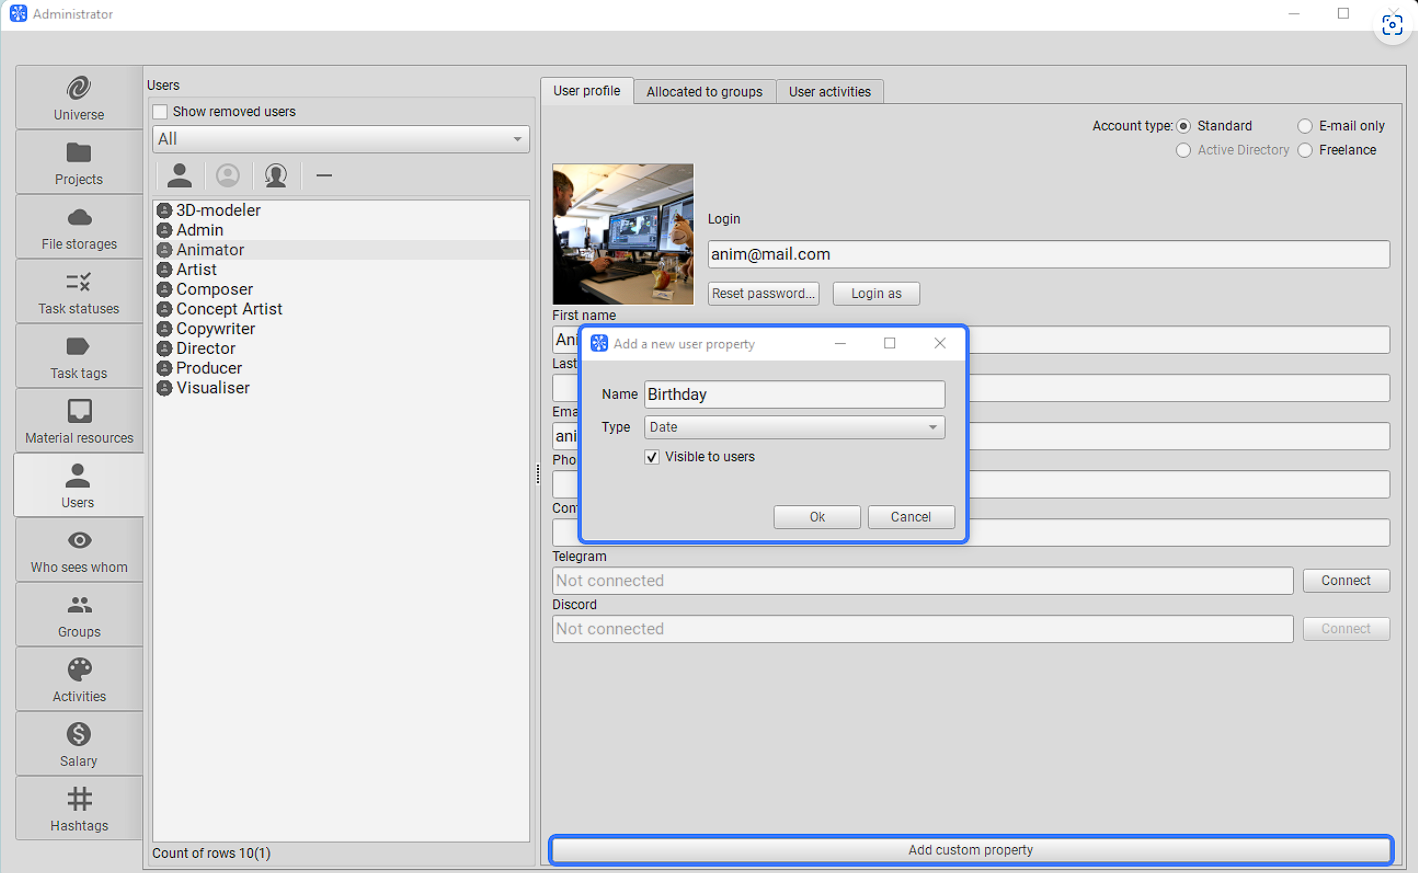The image size is (1418, 873).
Task: Select Standard account type
Action: pos(1183,126)
